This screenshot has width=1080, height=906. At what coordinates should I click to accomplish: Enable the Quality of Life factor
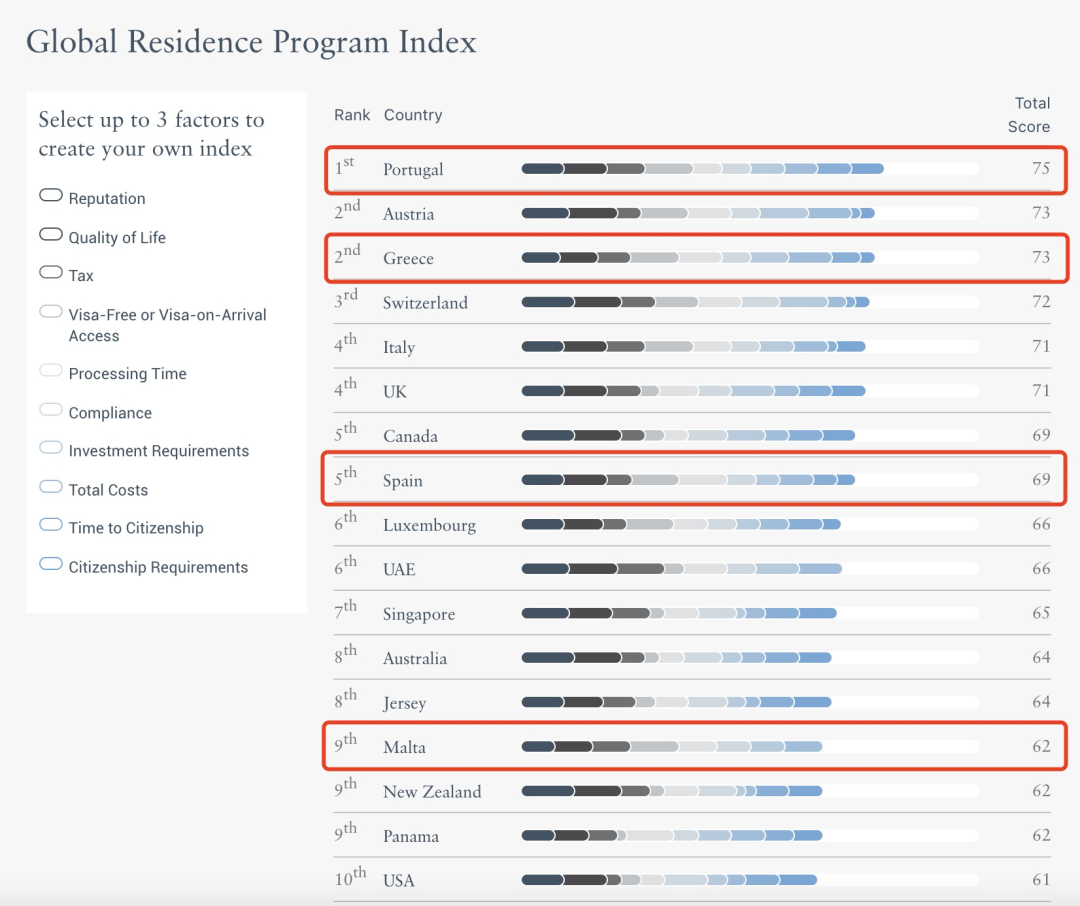[51, 235]
